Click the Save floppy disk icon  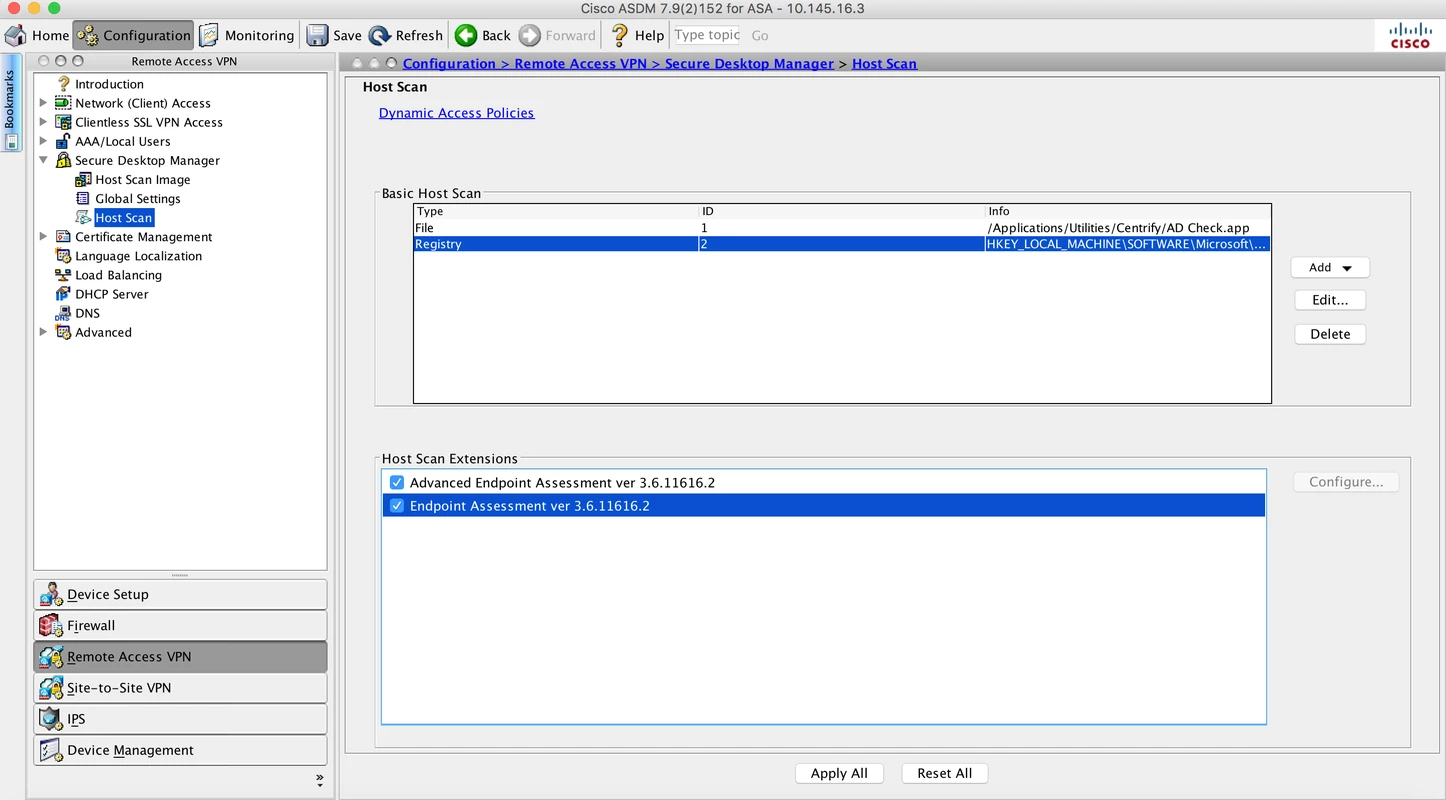click(317, 35)
